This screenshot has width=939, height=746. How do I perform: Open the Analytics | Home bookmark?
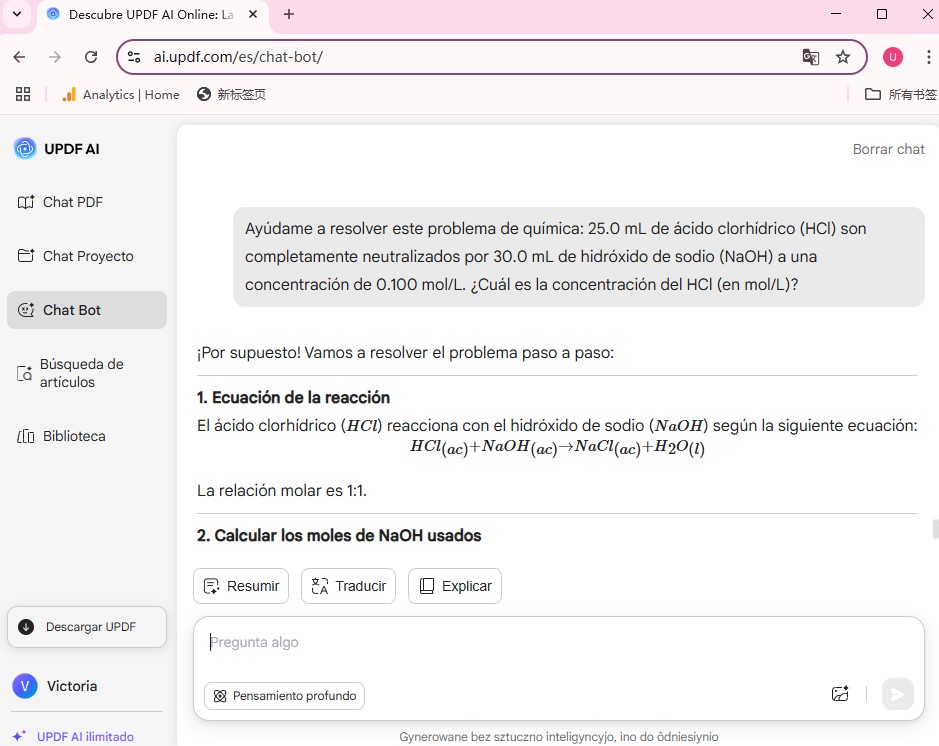(121, 94)
